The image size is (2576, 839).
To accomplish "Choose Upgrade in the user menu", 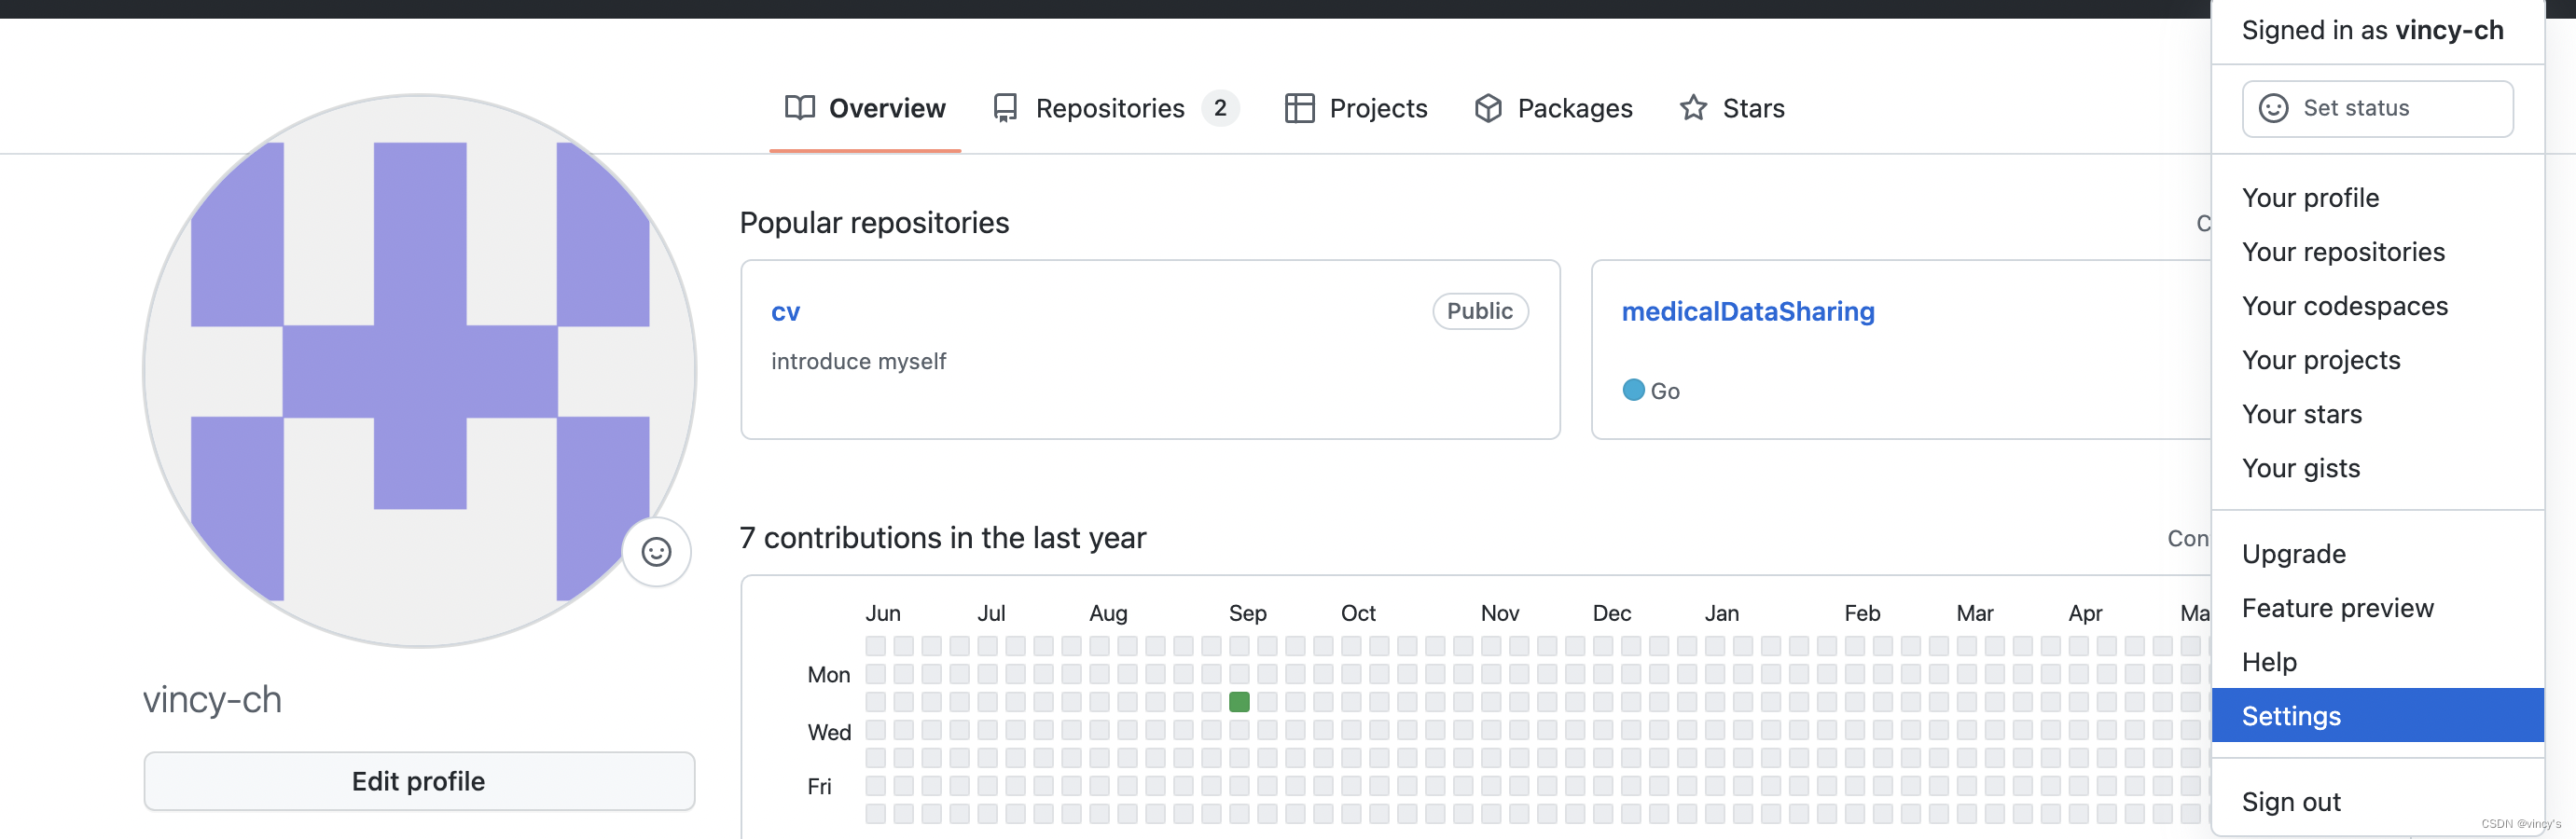I will (2377, 554).
